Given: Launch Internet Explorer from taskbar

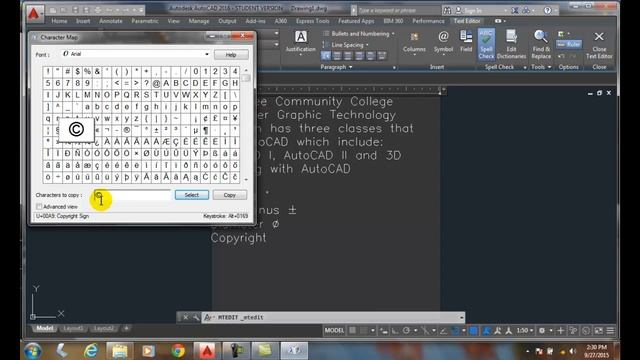Looking at the screenshot, I should tap(91, 351).
